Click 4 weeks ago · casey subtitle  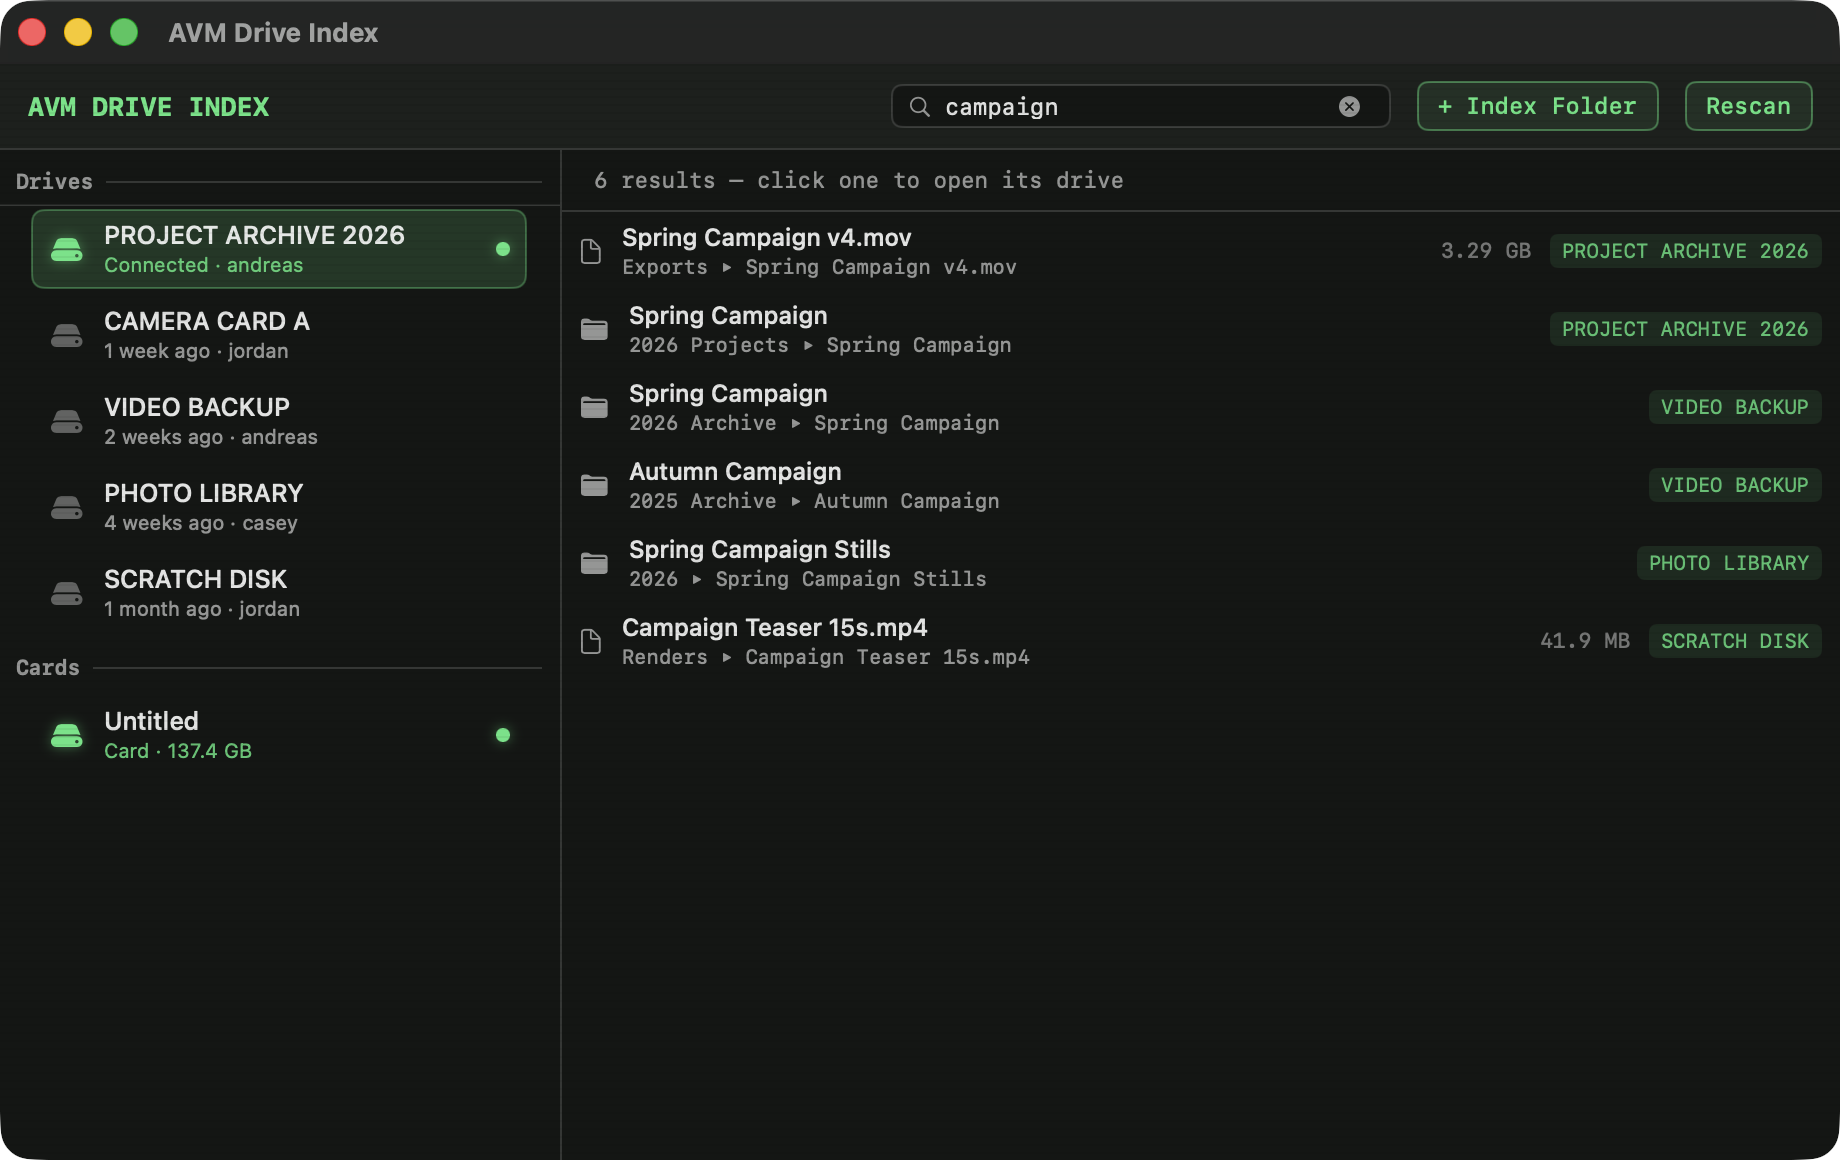click(201, 523)
